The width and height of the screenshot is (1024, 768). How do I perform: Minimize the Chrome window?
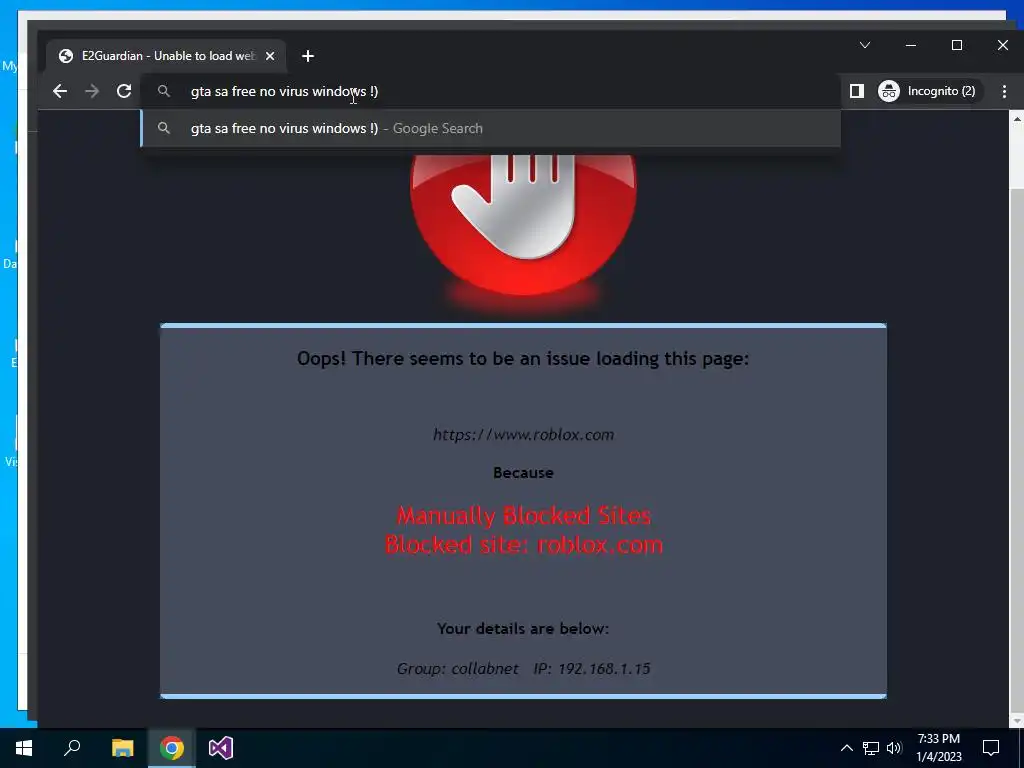point(910,45)
